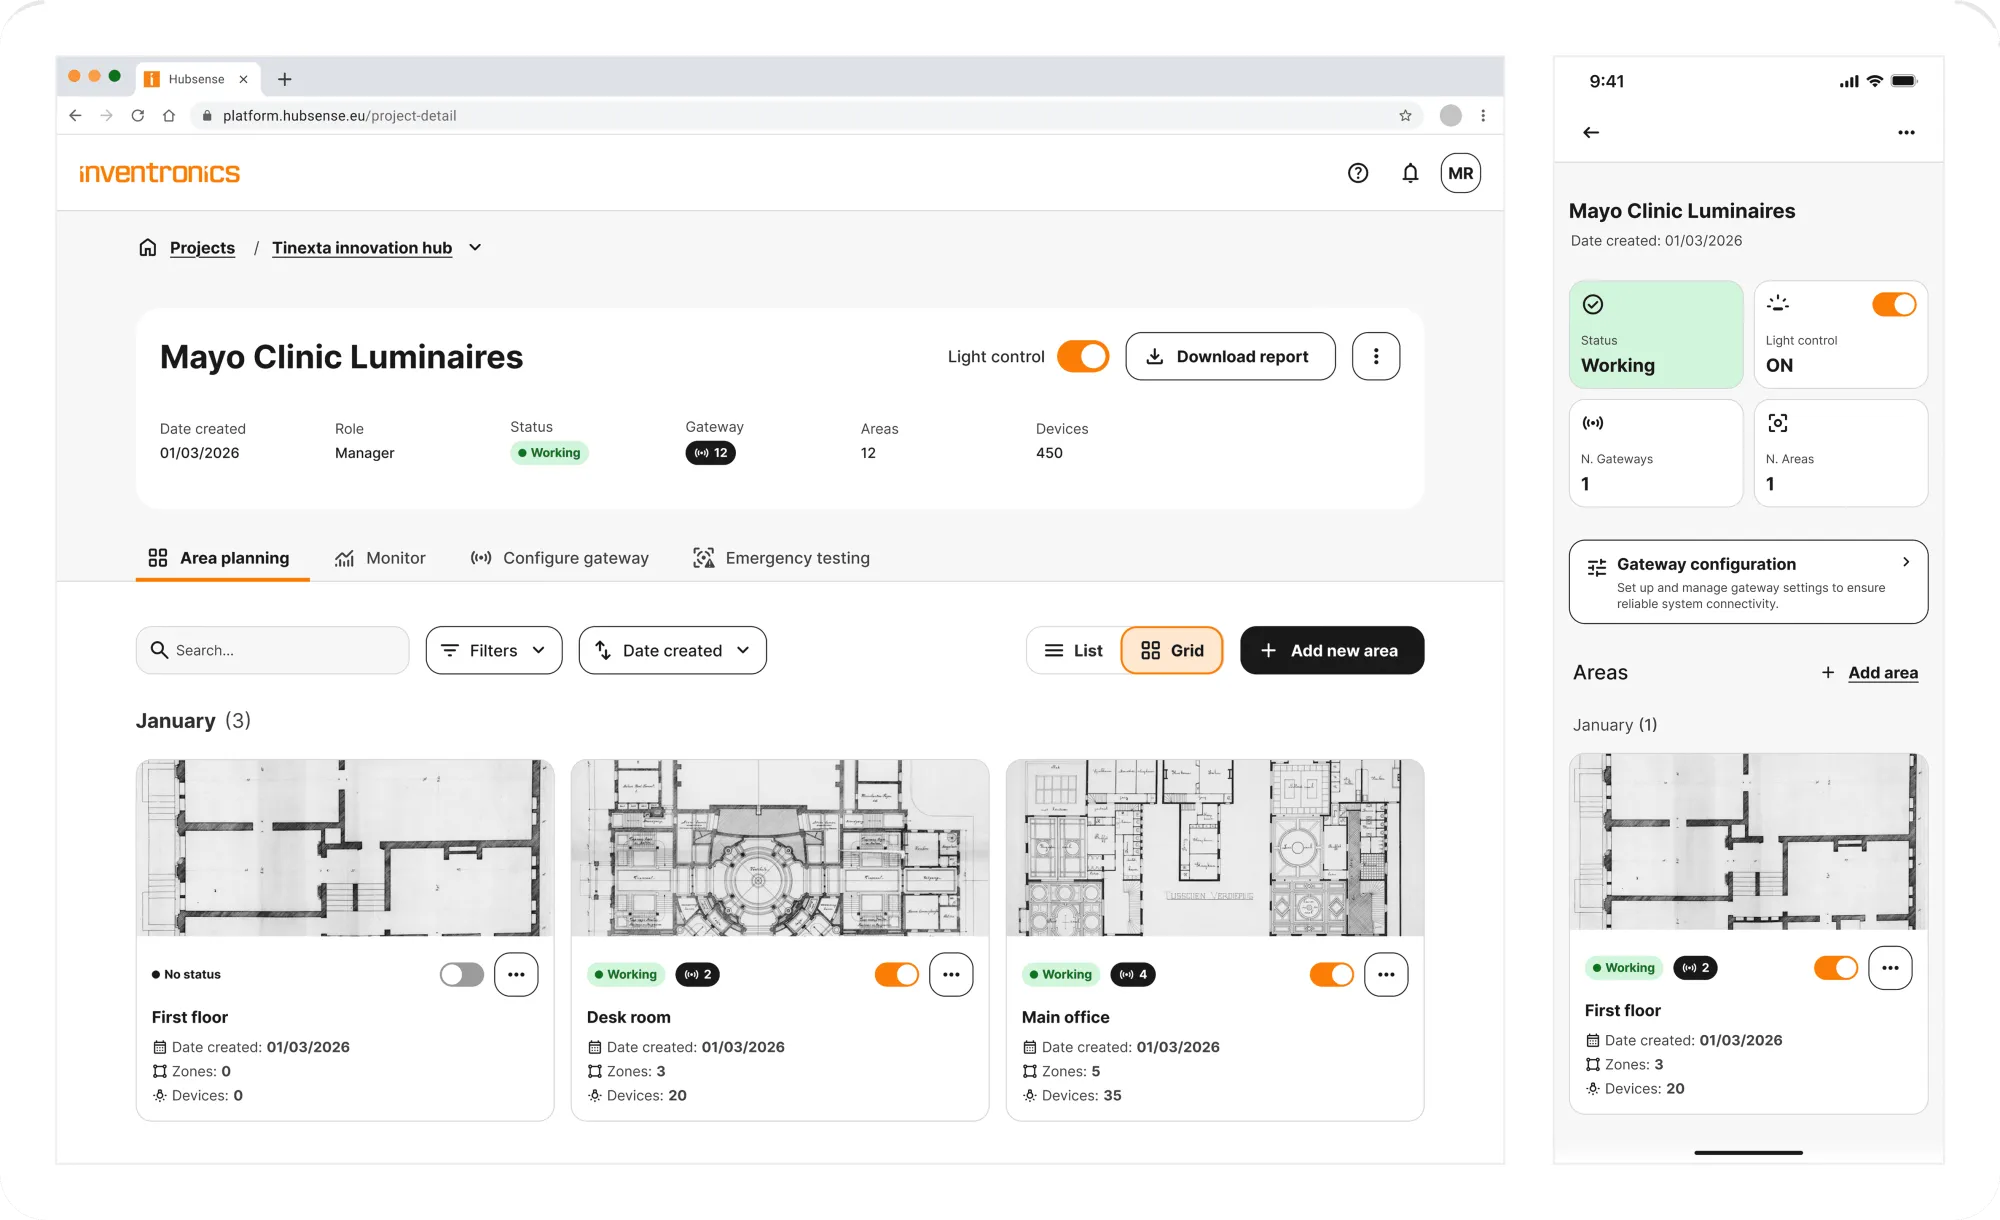Open browser three-dot menu
Screen dimensions: 2000x1220
(x=1483, y=116)
